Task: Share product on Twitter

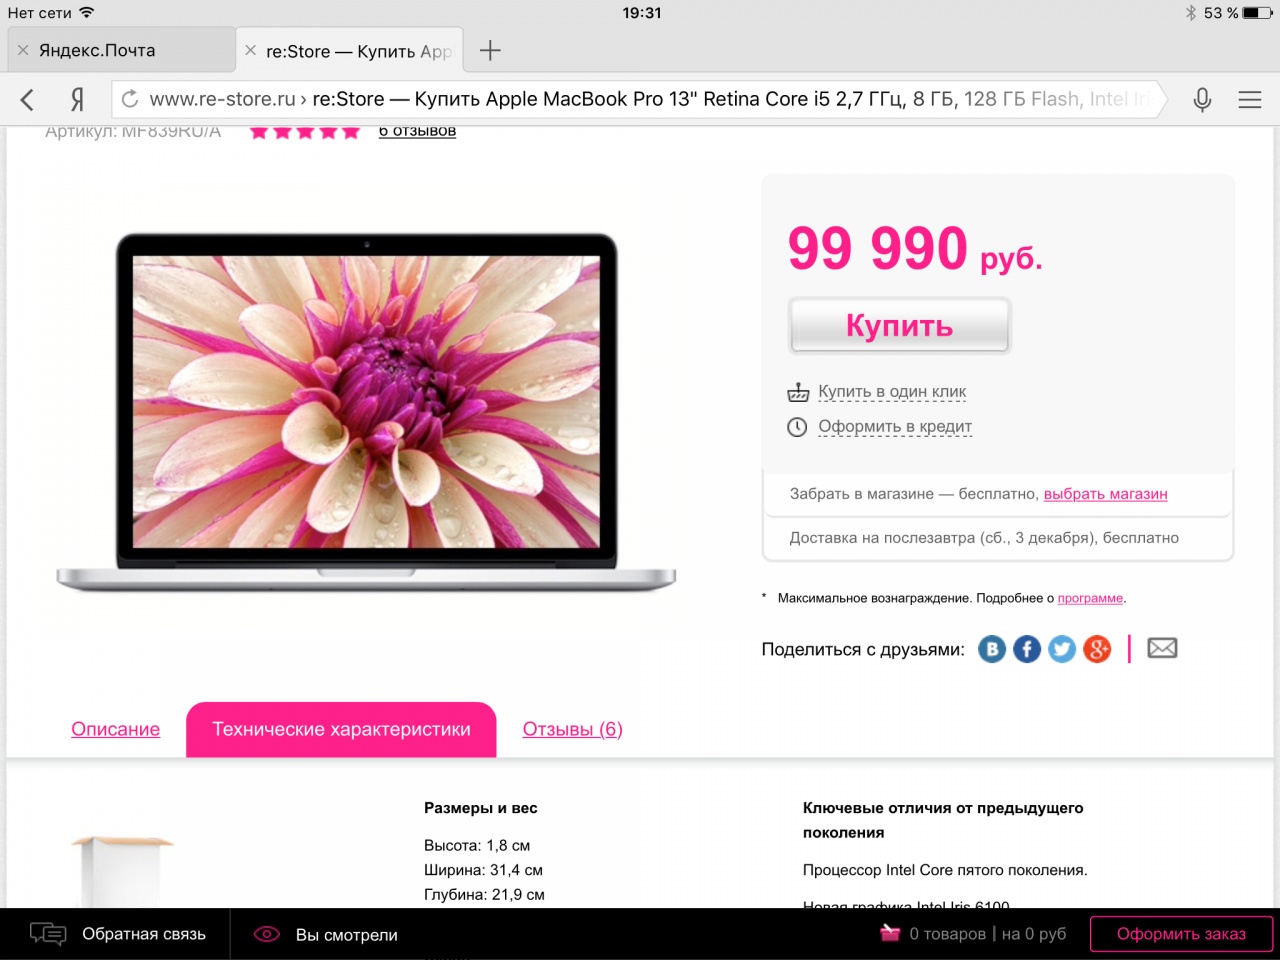Action: tap(1062, 649)
